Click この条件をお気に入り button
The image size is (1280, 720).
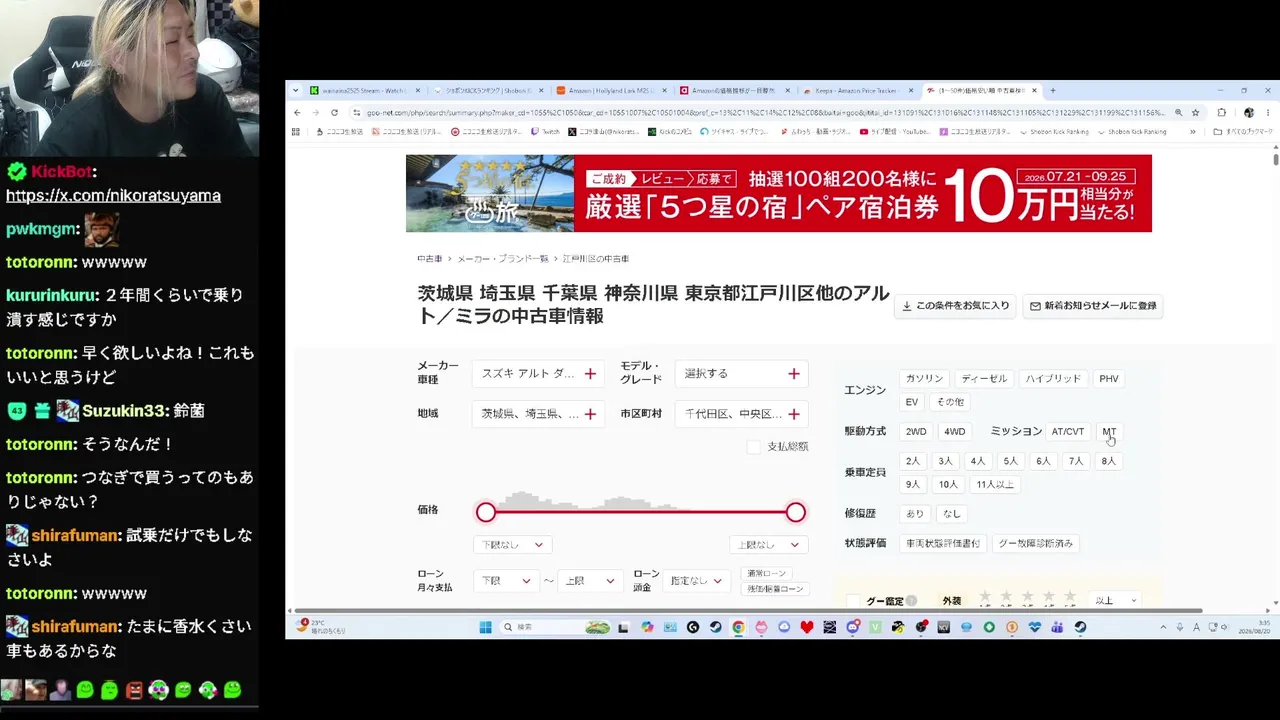tap(956, 306)
